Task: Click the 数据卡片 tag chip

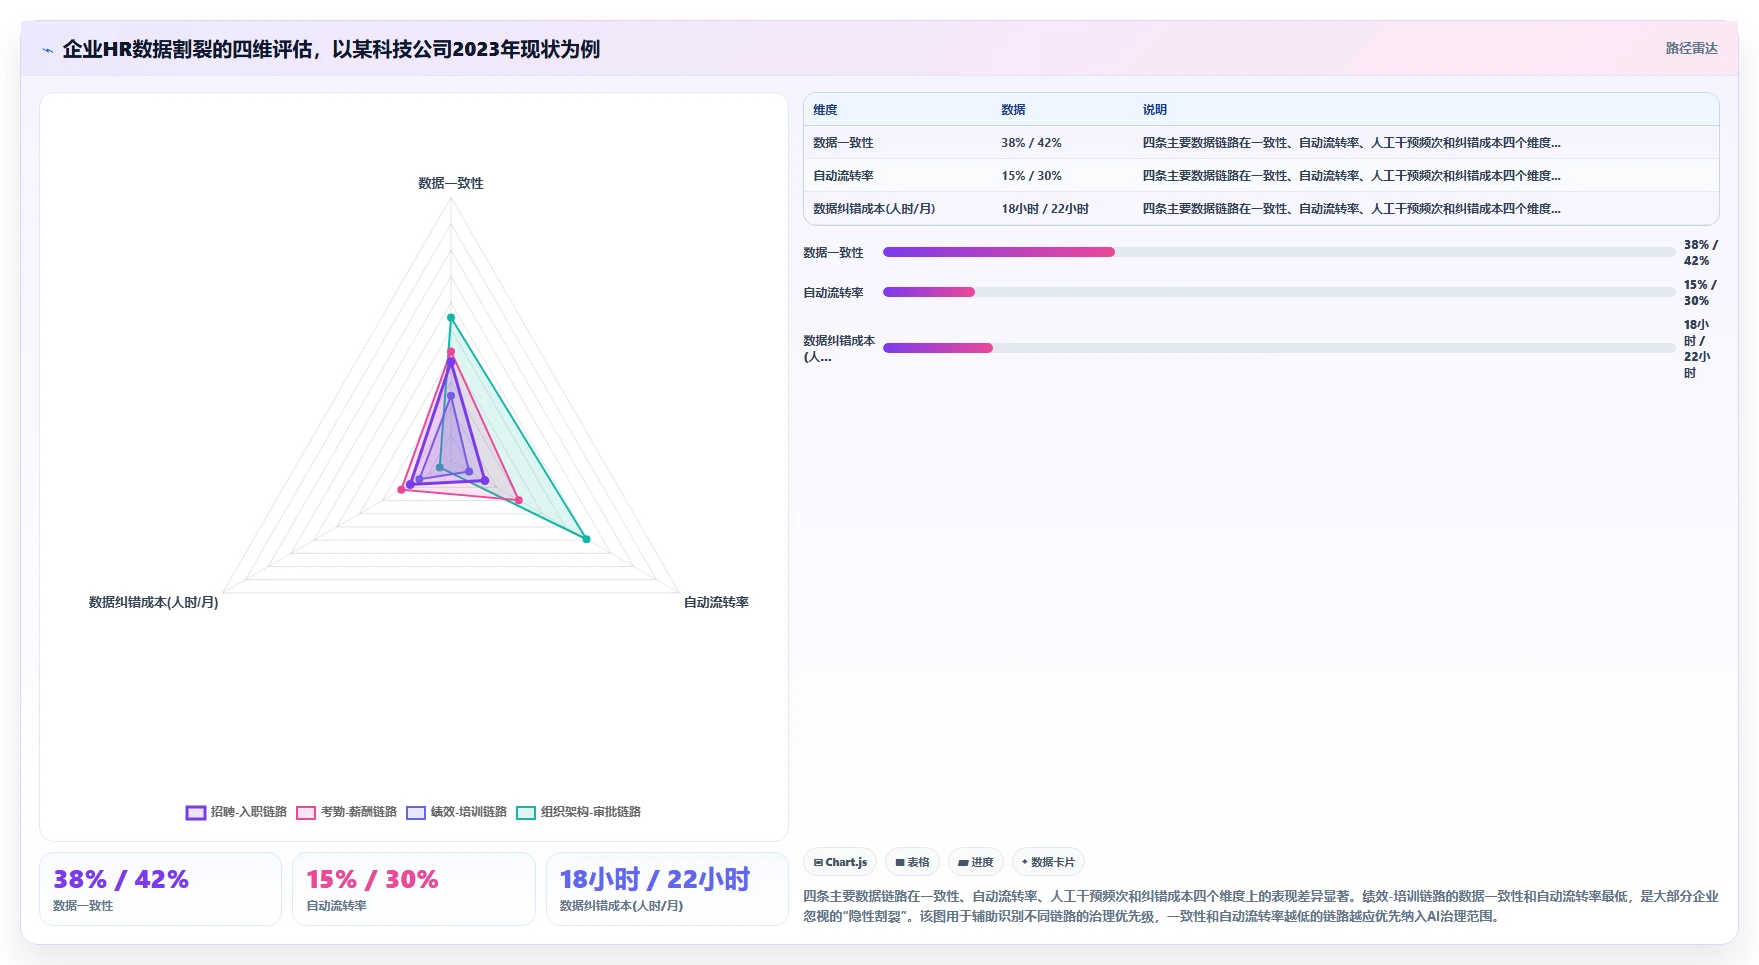Action: [x=1048, y=862]
